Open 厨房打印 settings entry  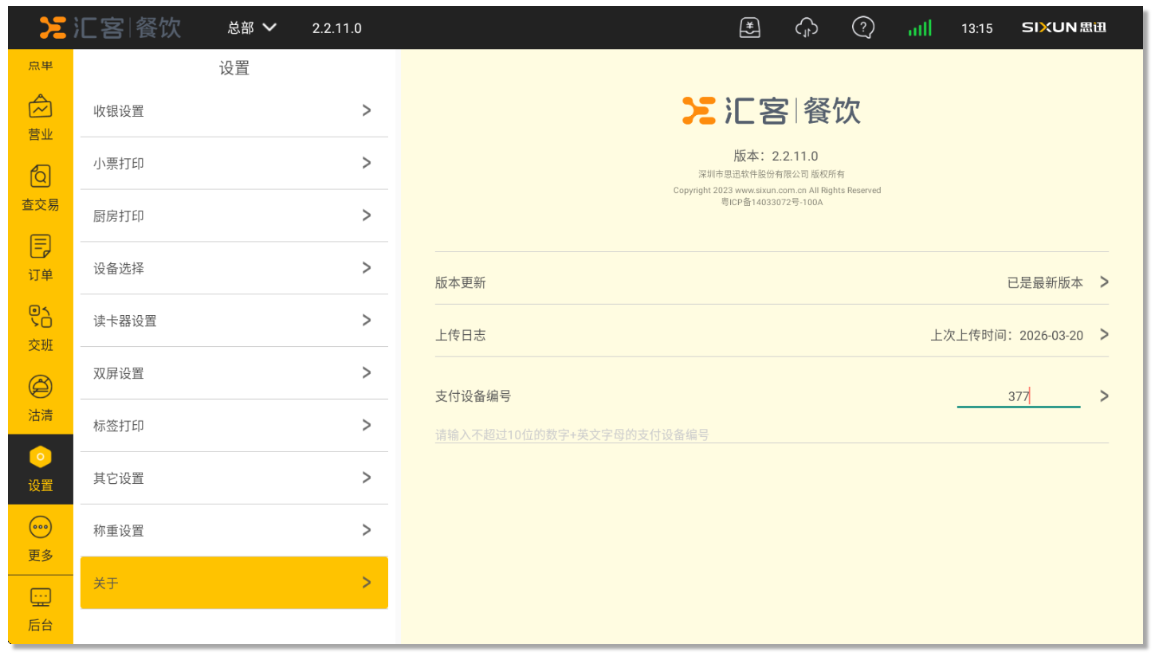click(234, 216)
